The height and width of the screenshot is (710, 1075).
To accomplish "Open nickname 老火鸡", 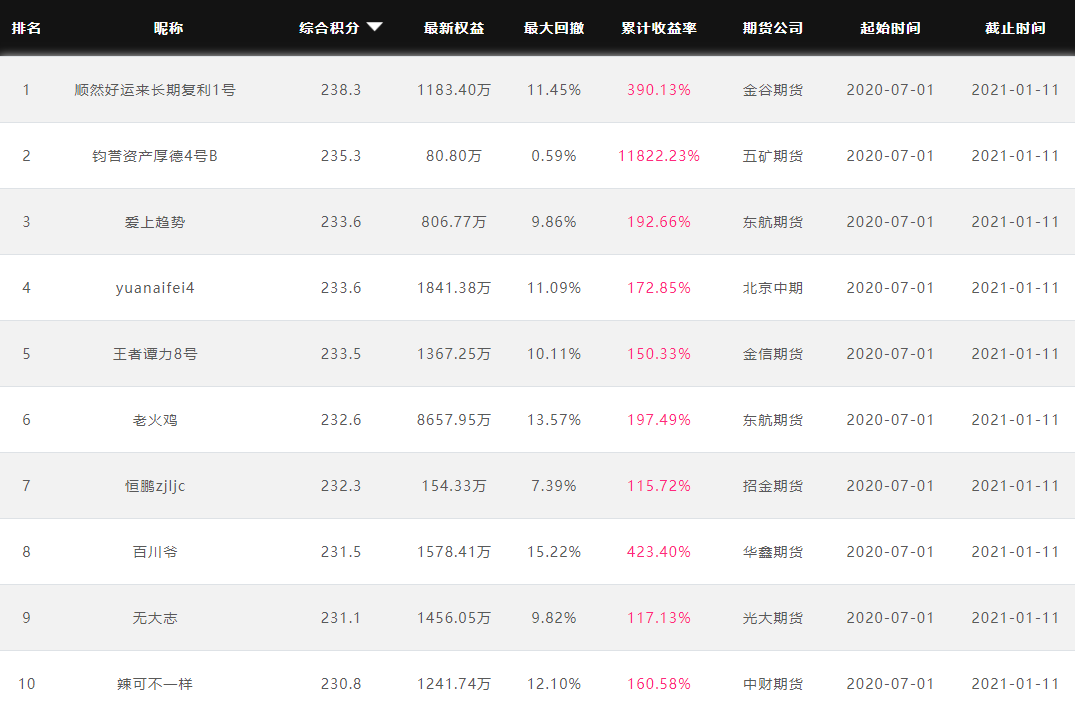I will [x=155, y=420].
